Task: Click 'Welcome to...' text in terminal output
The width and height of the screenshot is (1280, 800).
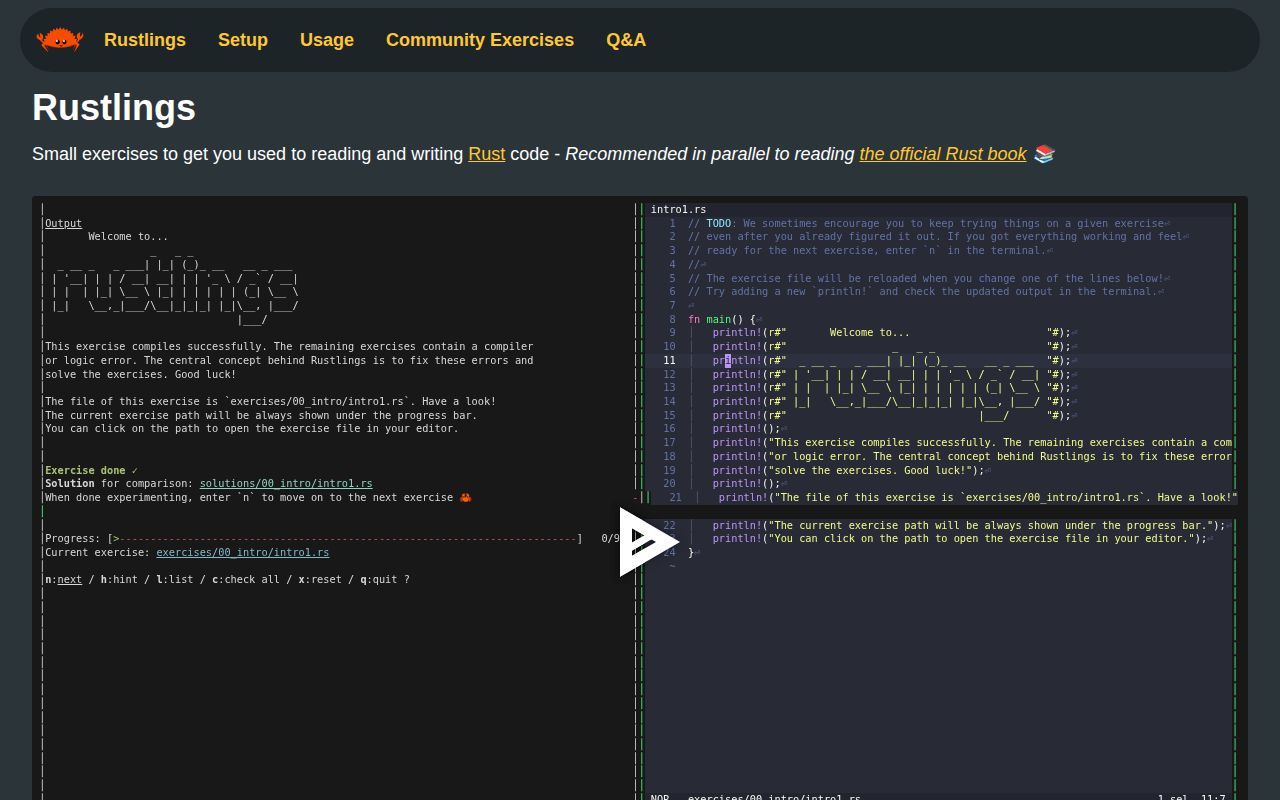Action: (x=128, y=237)
